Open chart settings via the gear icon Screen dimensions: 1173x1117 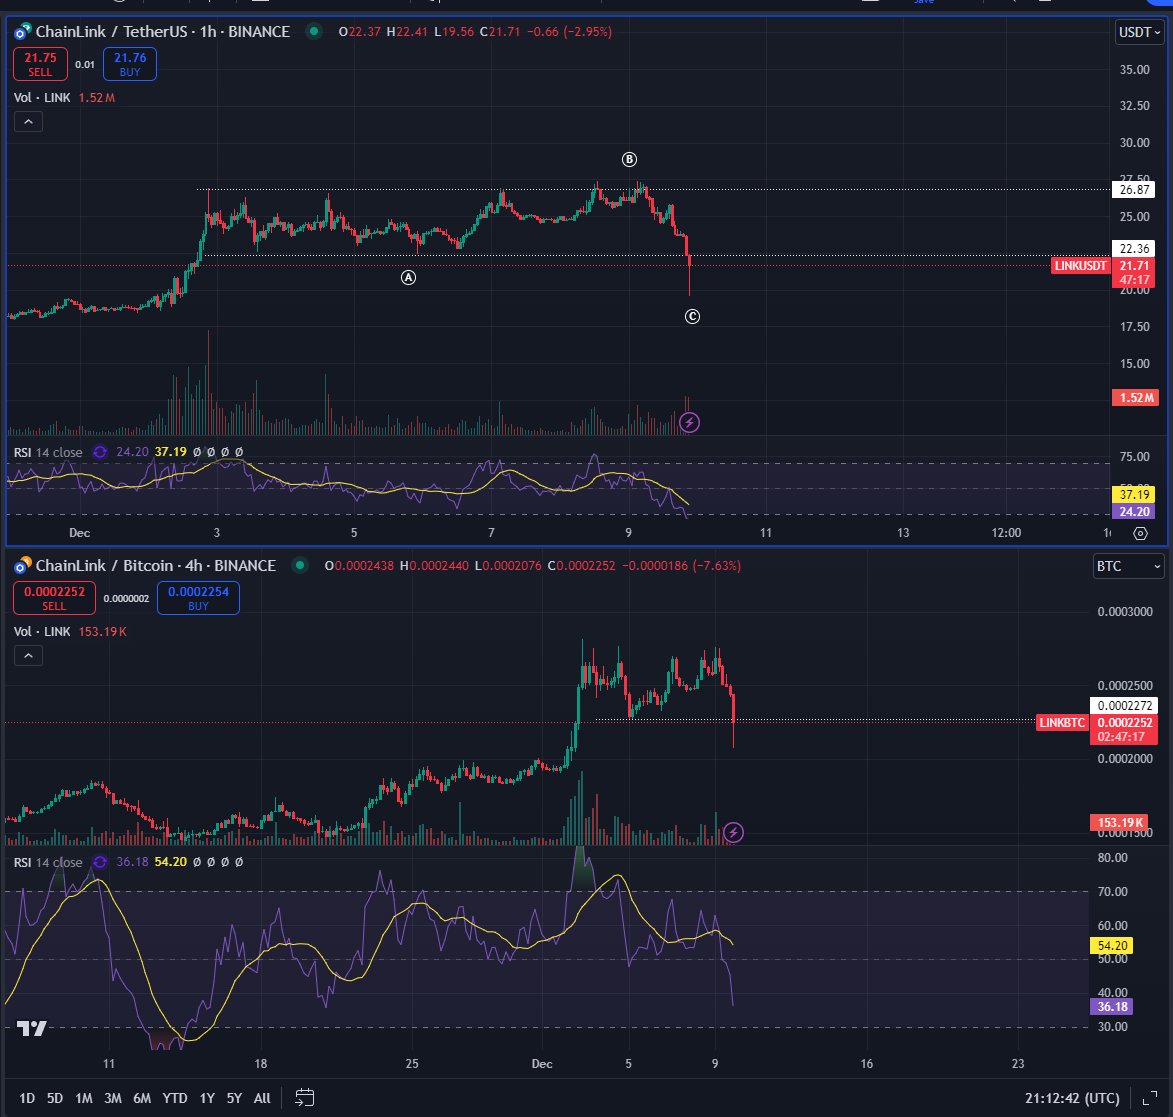pos(1140,534)
